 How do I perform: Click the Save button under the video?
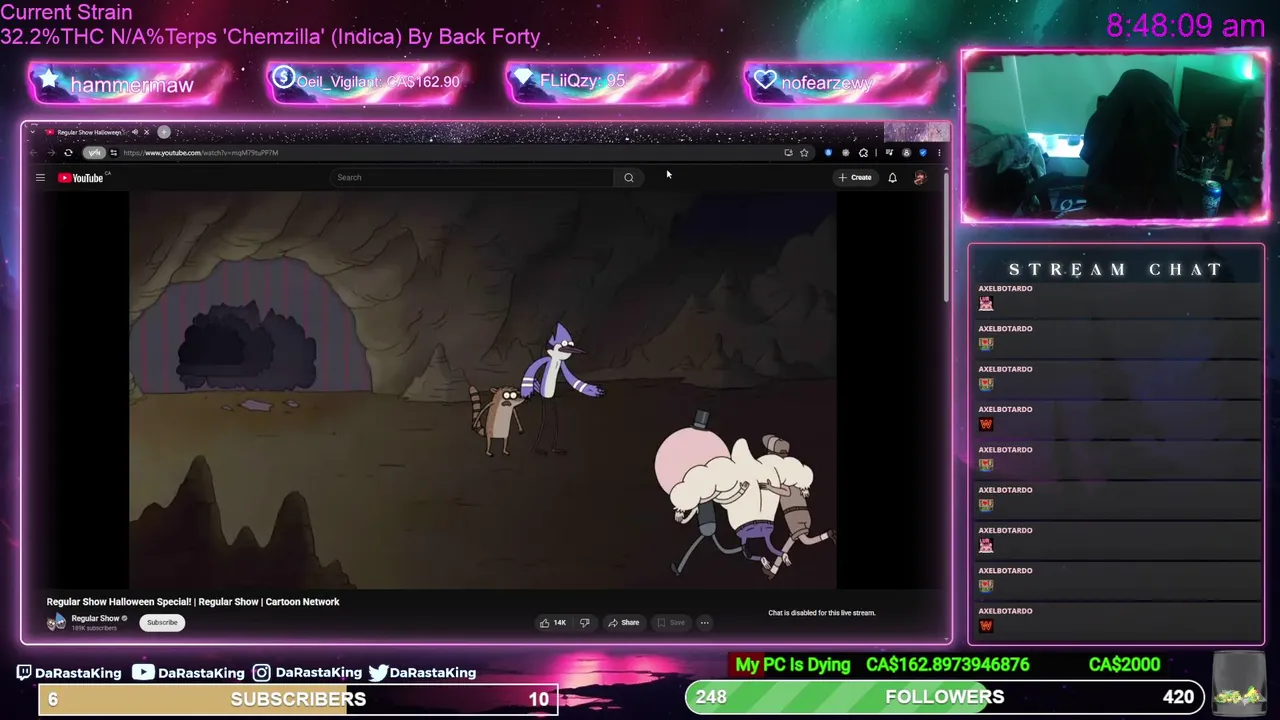(670, 622)
